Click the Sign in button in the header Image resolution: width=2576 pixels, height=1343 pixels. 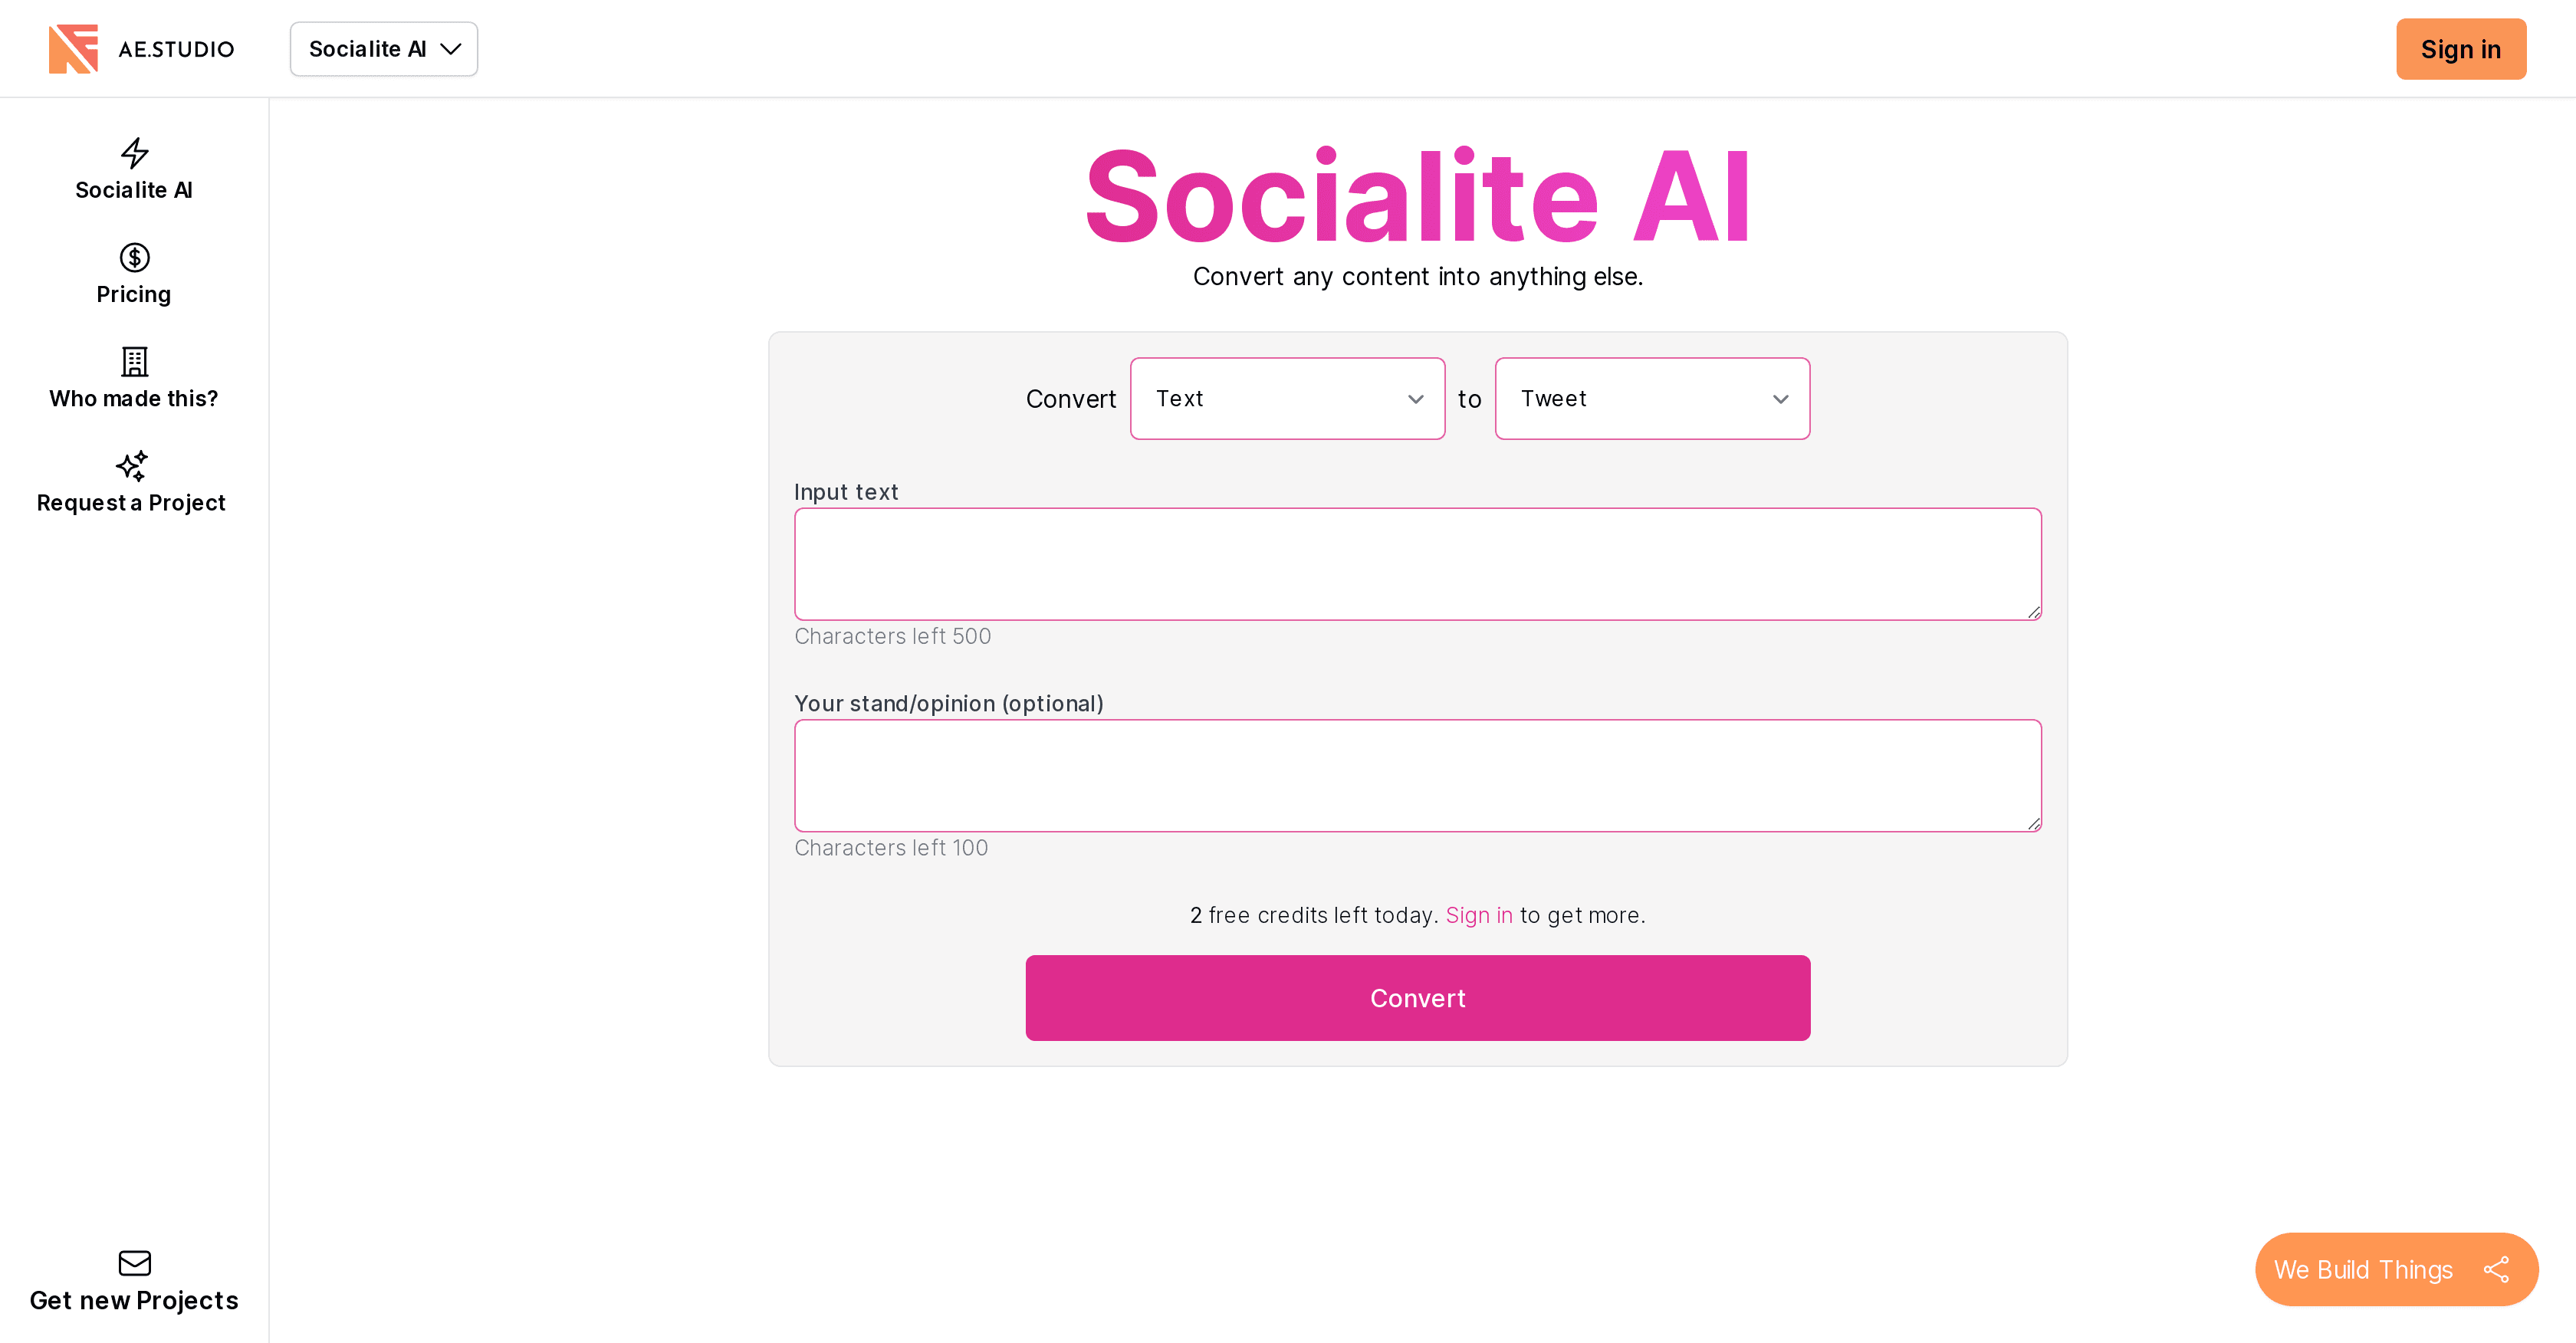pyautogui.click(x=2460, y=48)
